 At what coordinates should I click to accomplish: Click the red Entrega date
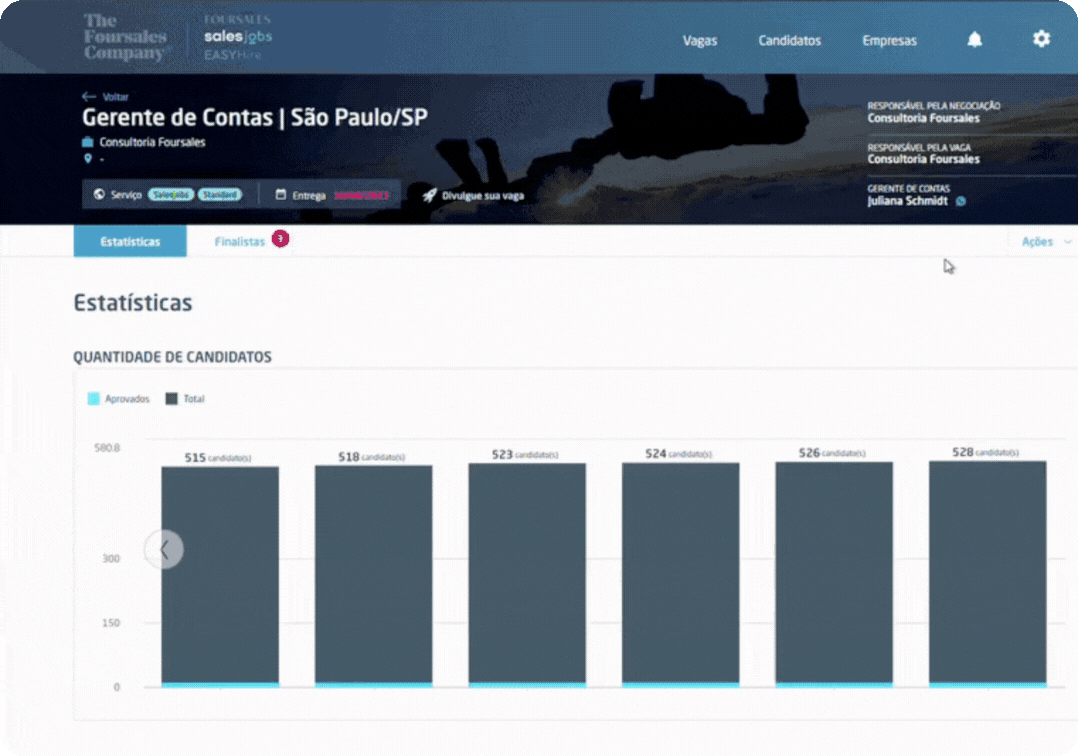click(362, 196)
